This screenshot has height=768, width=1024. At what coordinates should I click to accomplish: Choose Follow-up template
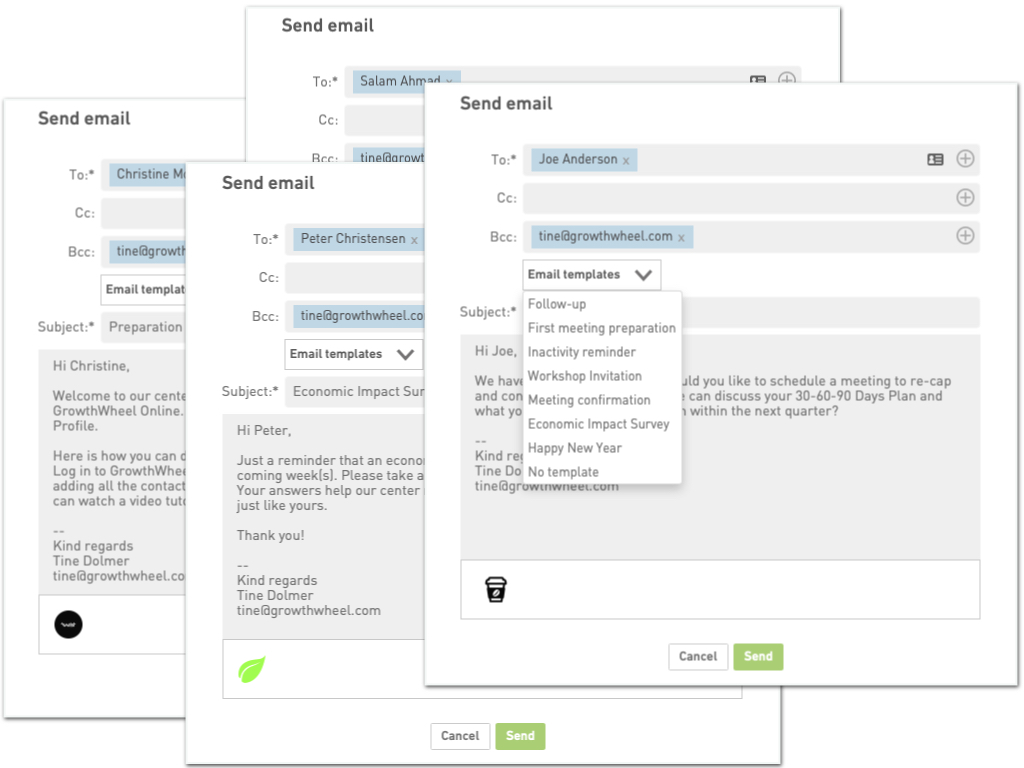click(x=557, y=304)
